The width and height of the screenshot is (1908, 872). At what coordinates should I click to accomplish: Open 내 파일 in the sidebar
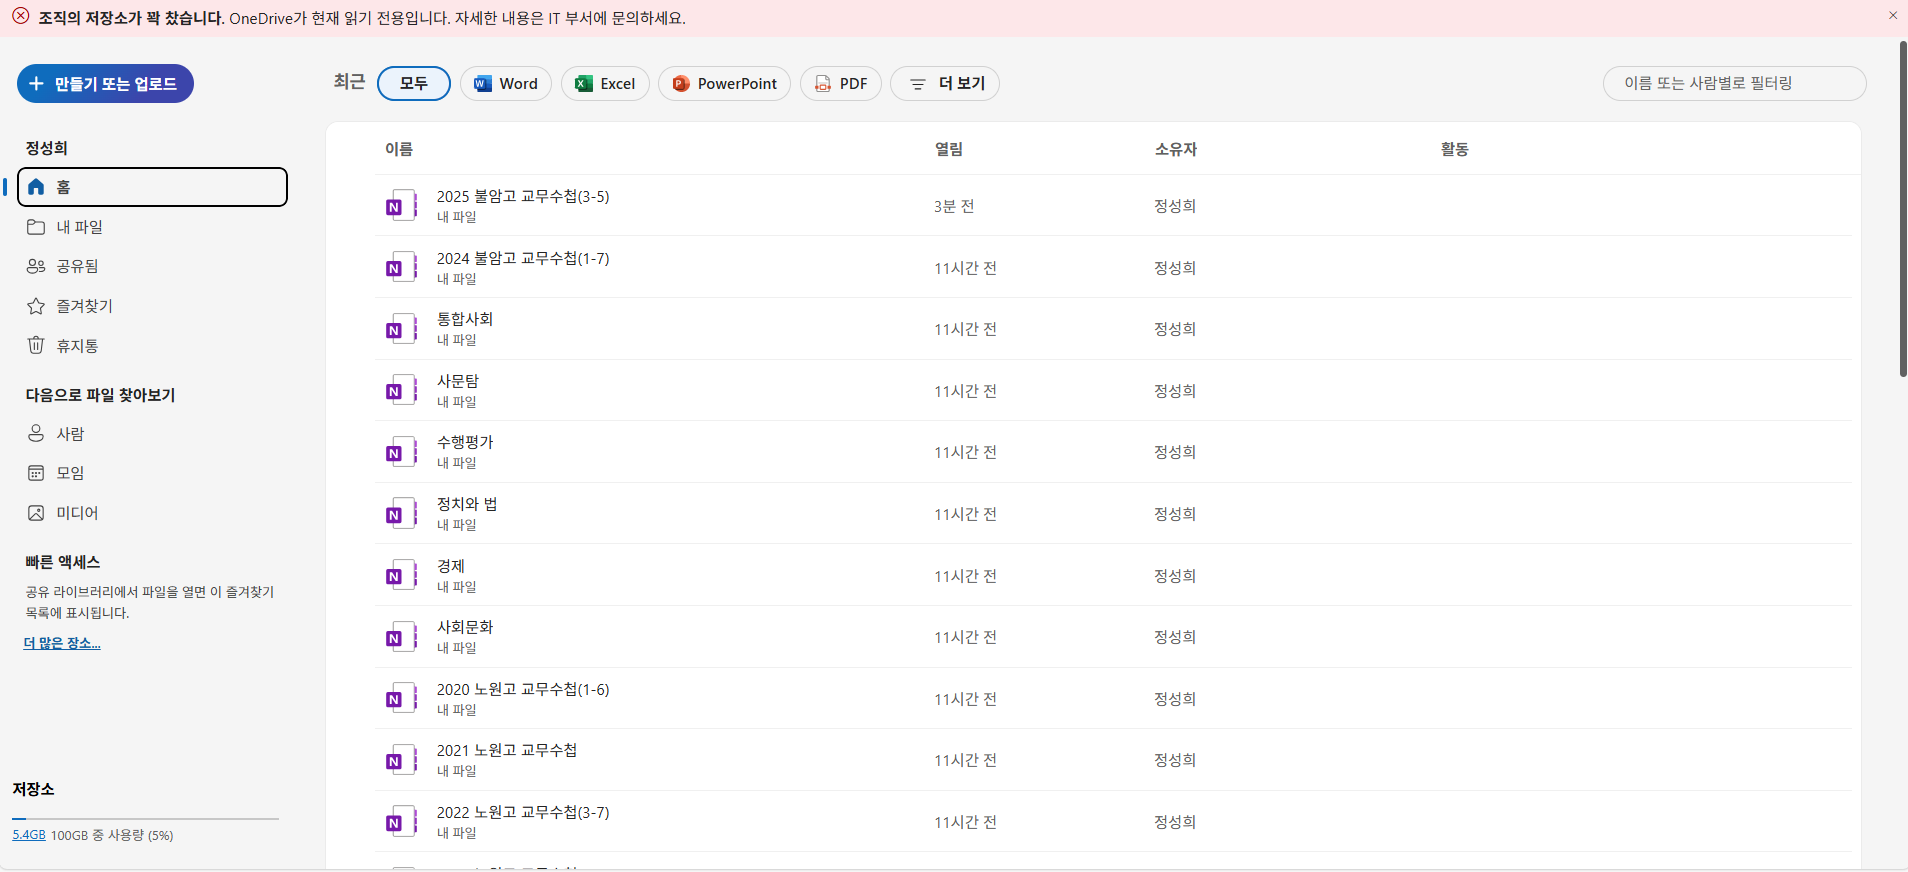click(152, 227)
